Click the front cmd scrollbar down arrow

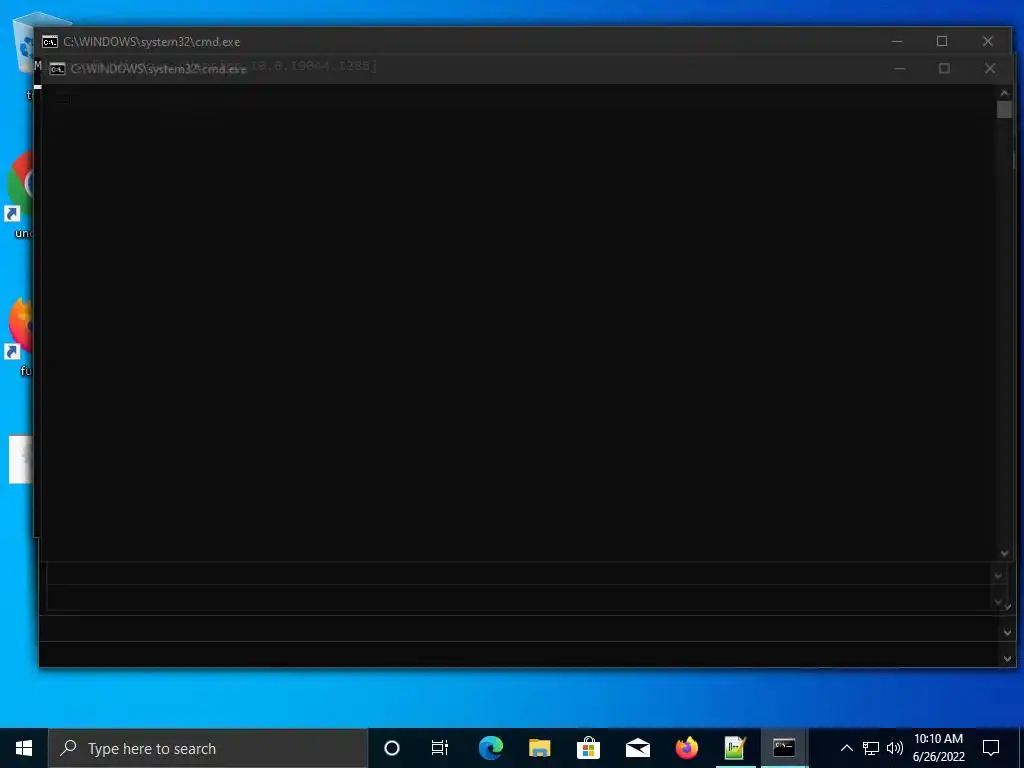point(1004,553)
